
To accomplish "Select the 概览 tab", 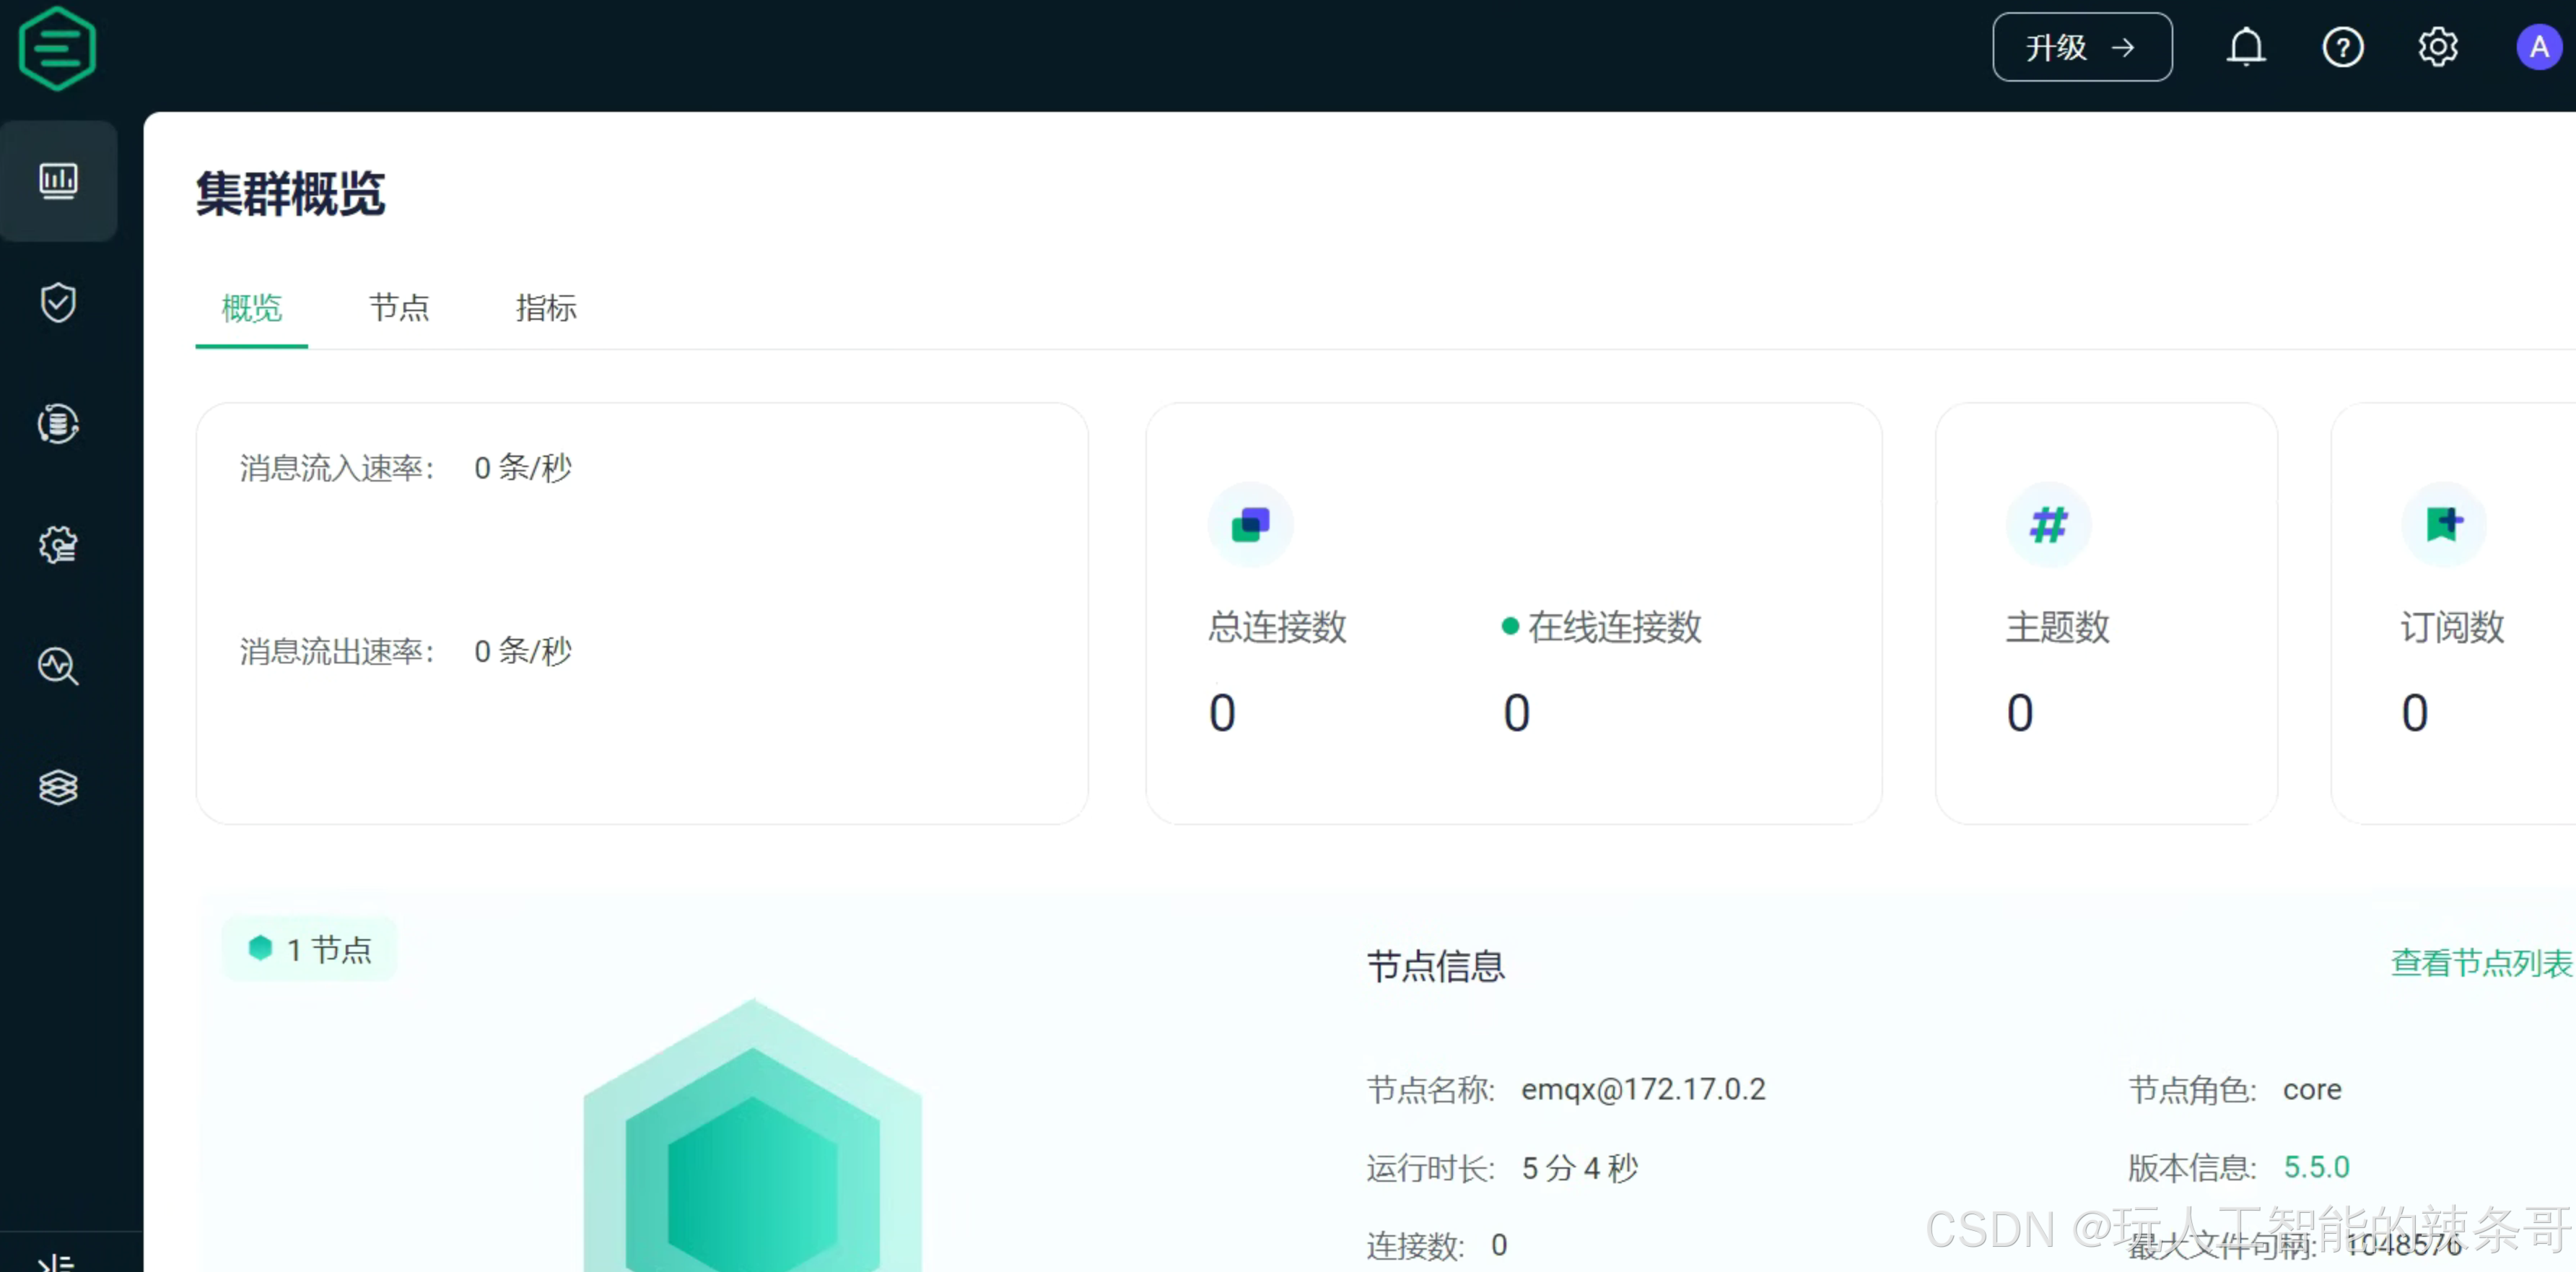I will point(251,307).
